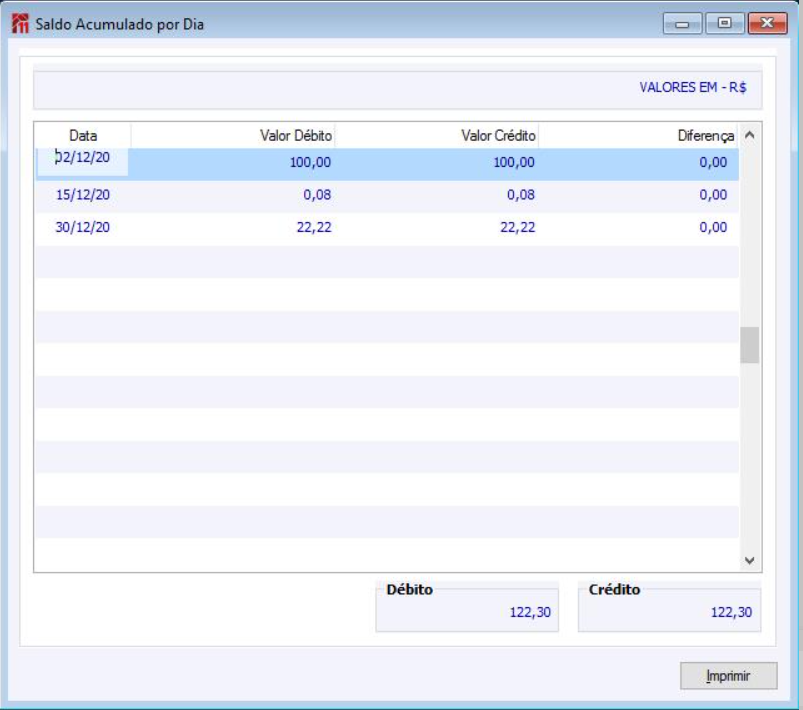Click Diferença 0,00 in 02/12/20 row

[713, 162]
